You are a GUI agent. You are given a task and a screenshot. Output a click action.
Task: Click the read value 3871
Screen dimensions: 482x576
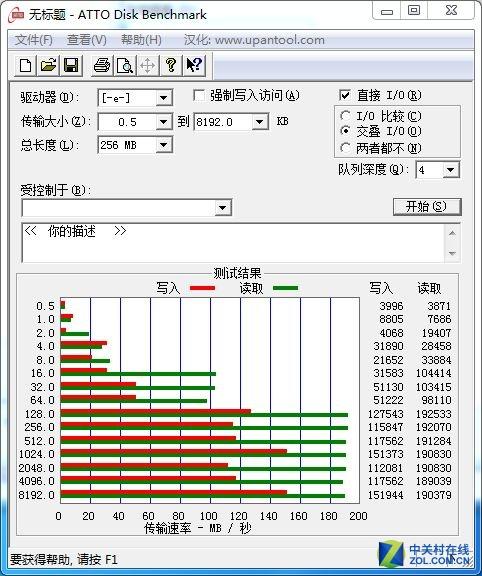pos(439,306)
